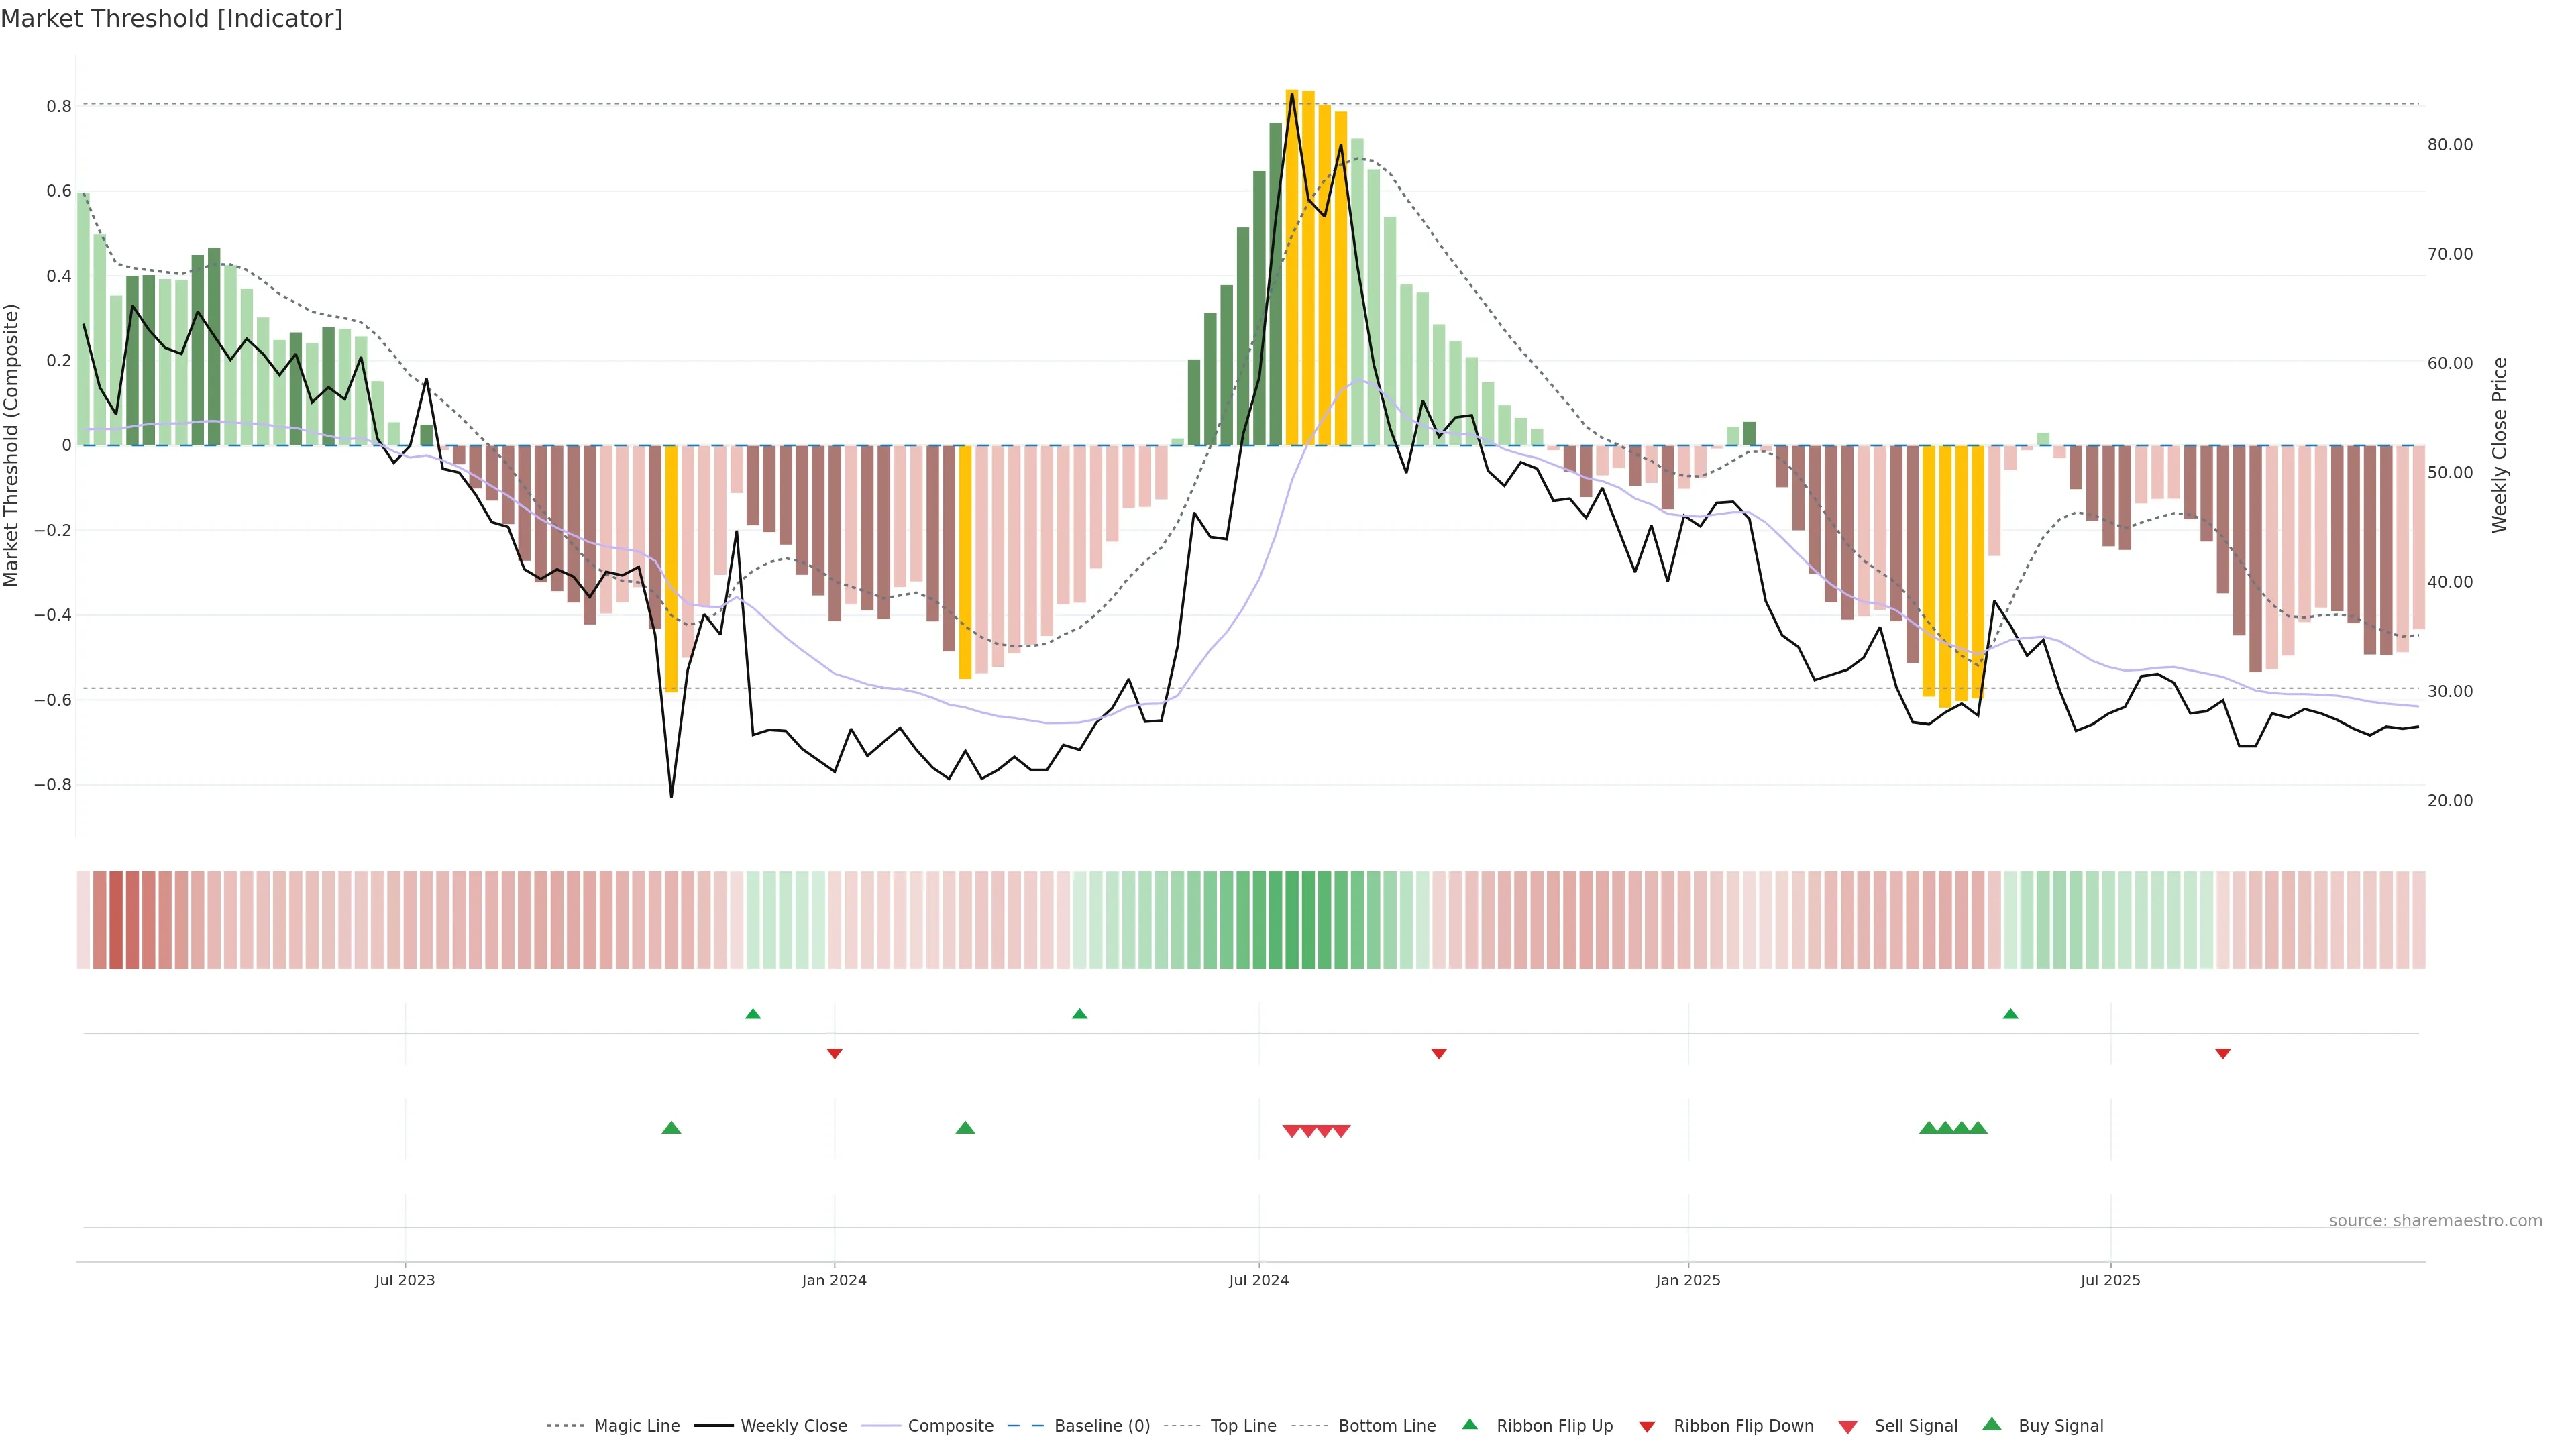Click the ribbon flip down marker at Jan 2024

click(834, 1054)
